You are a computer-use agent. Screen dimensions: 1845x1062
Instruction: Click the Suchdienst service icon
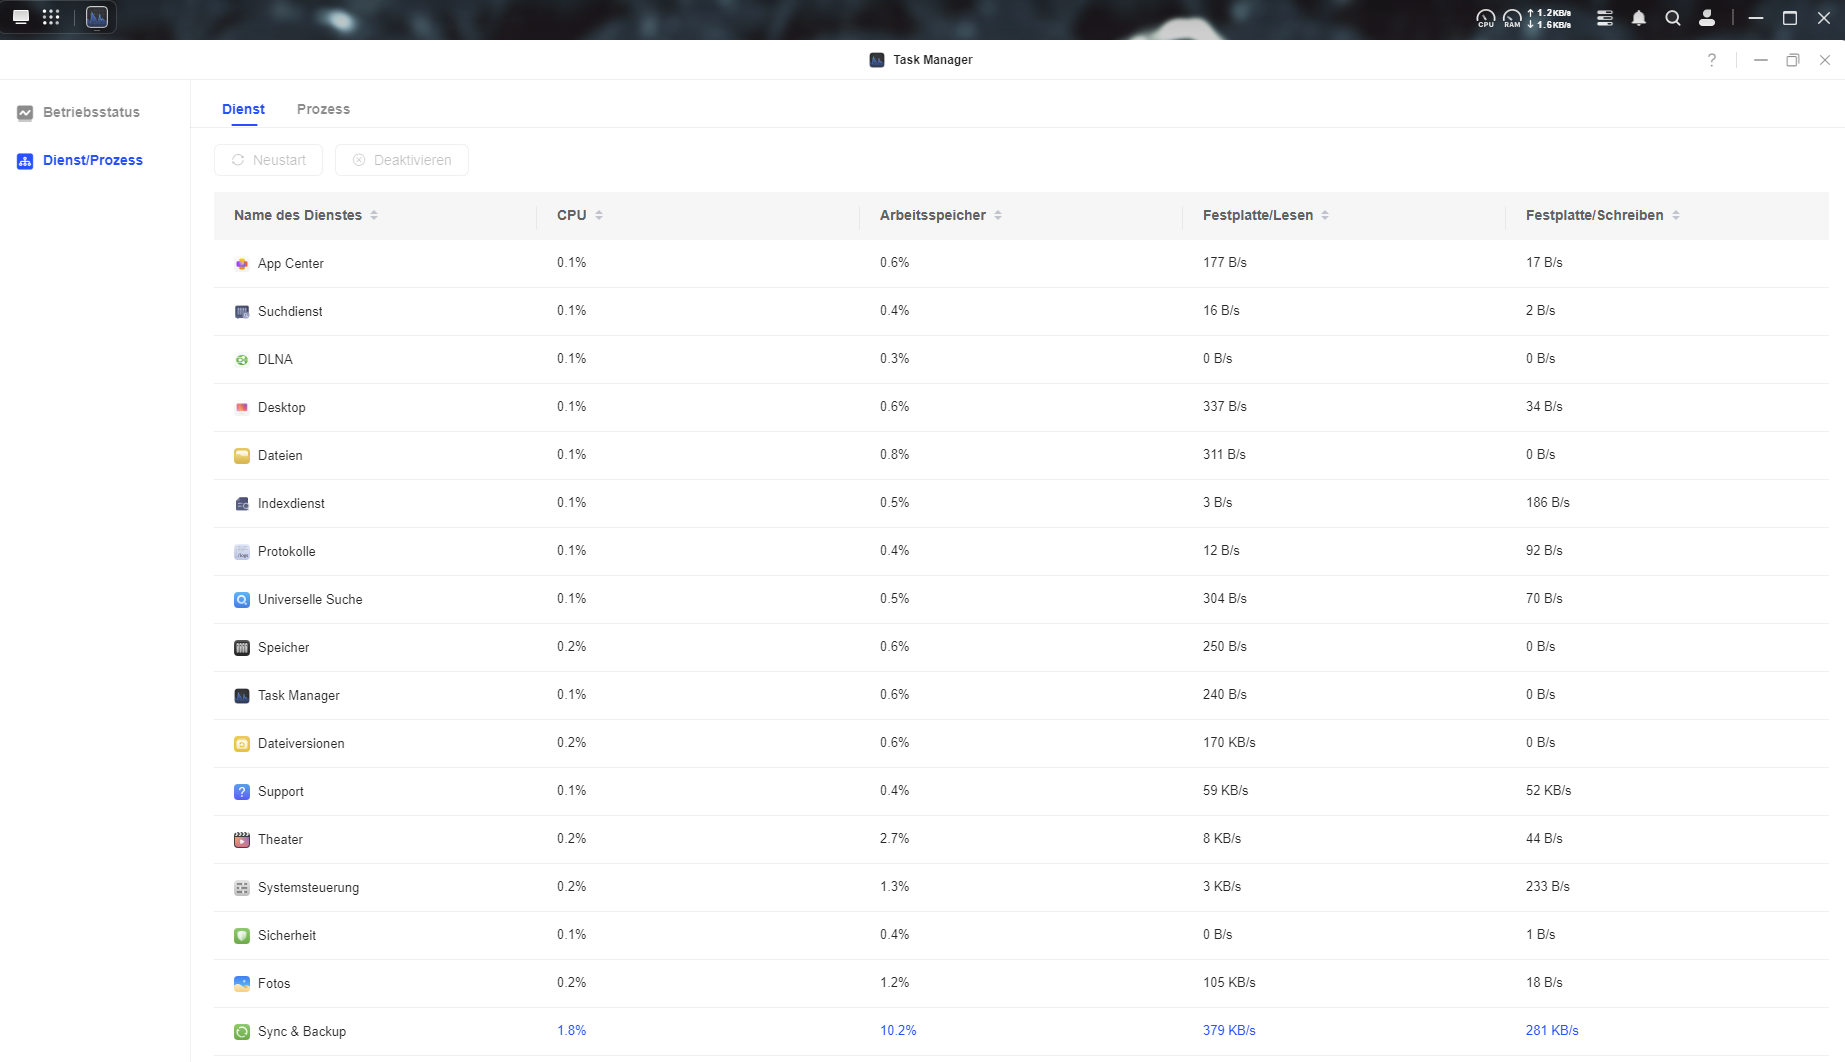pos(241,312)
